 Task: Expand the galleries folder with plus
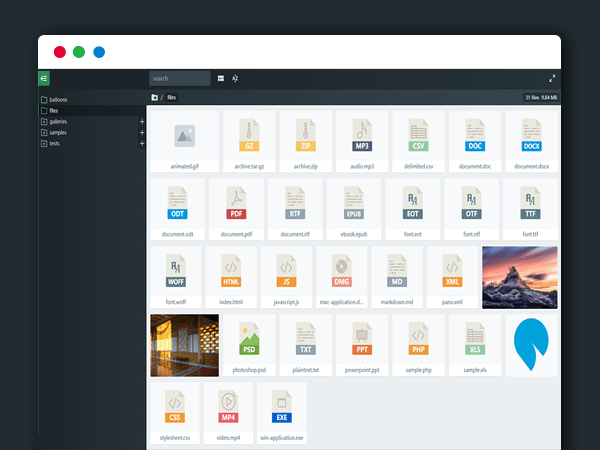point(142,122)
